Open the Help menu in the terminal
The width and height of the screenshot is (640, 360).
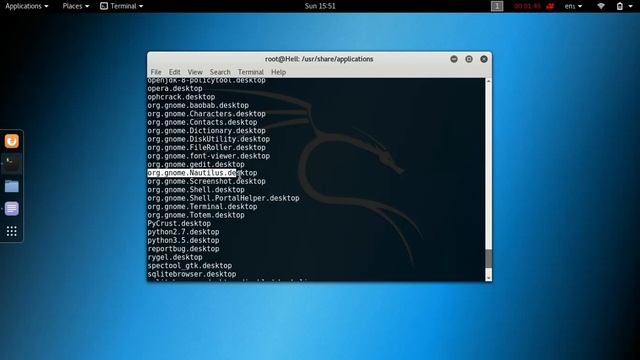[278, 72]
